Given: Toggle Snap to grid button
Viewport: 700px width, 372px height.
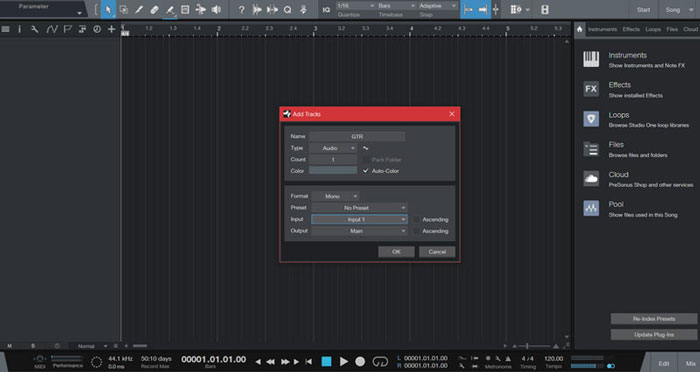Looking at the screenshot, I should (468, 9).
